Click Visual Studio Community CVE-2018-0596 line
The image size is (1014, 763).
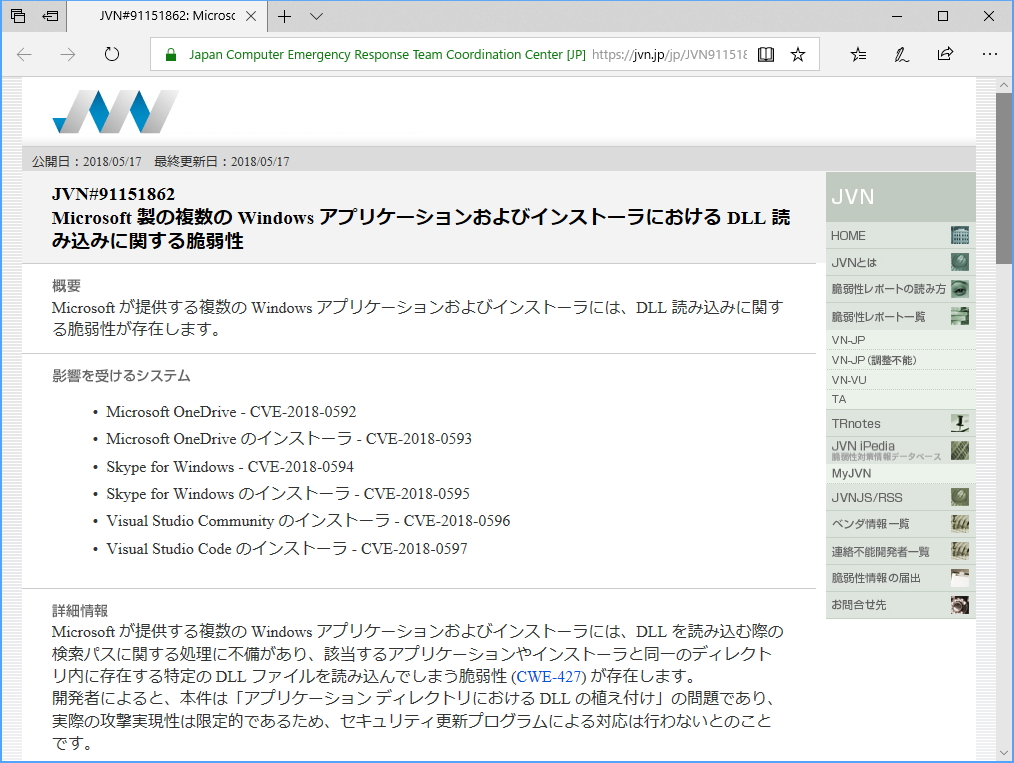click(x=308, y=521)
